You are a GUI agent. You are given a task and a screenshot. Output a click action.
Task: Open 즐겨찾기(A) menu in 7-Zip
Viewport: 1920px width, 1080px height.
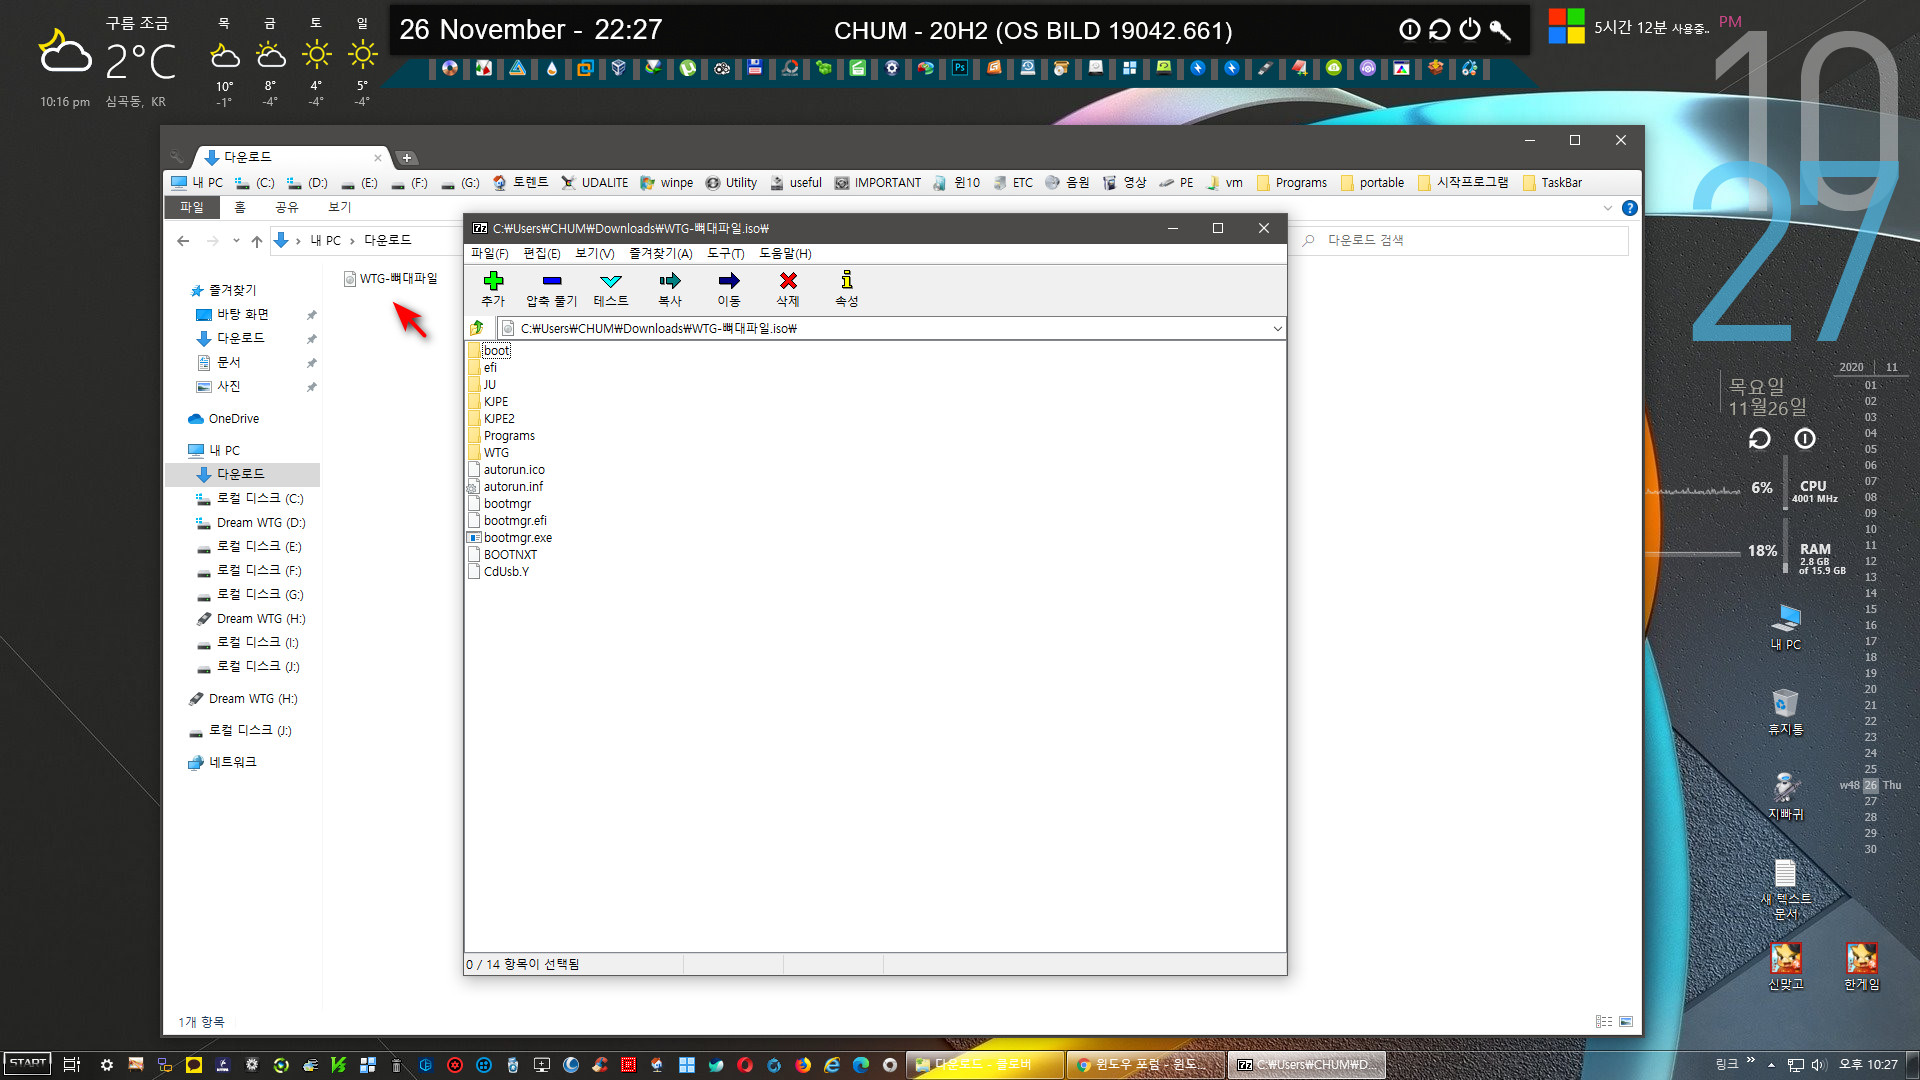pyautogui.click(x=661, y=254)
